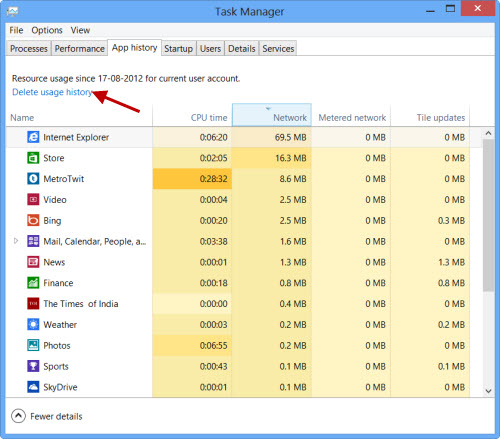Click the SkyDrive cloud icon
The width and height of the screenshot is (500, 439).
[x=33, y=387]
